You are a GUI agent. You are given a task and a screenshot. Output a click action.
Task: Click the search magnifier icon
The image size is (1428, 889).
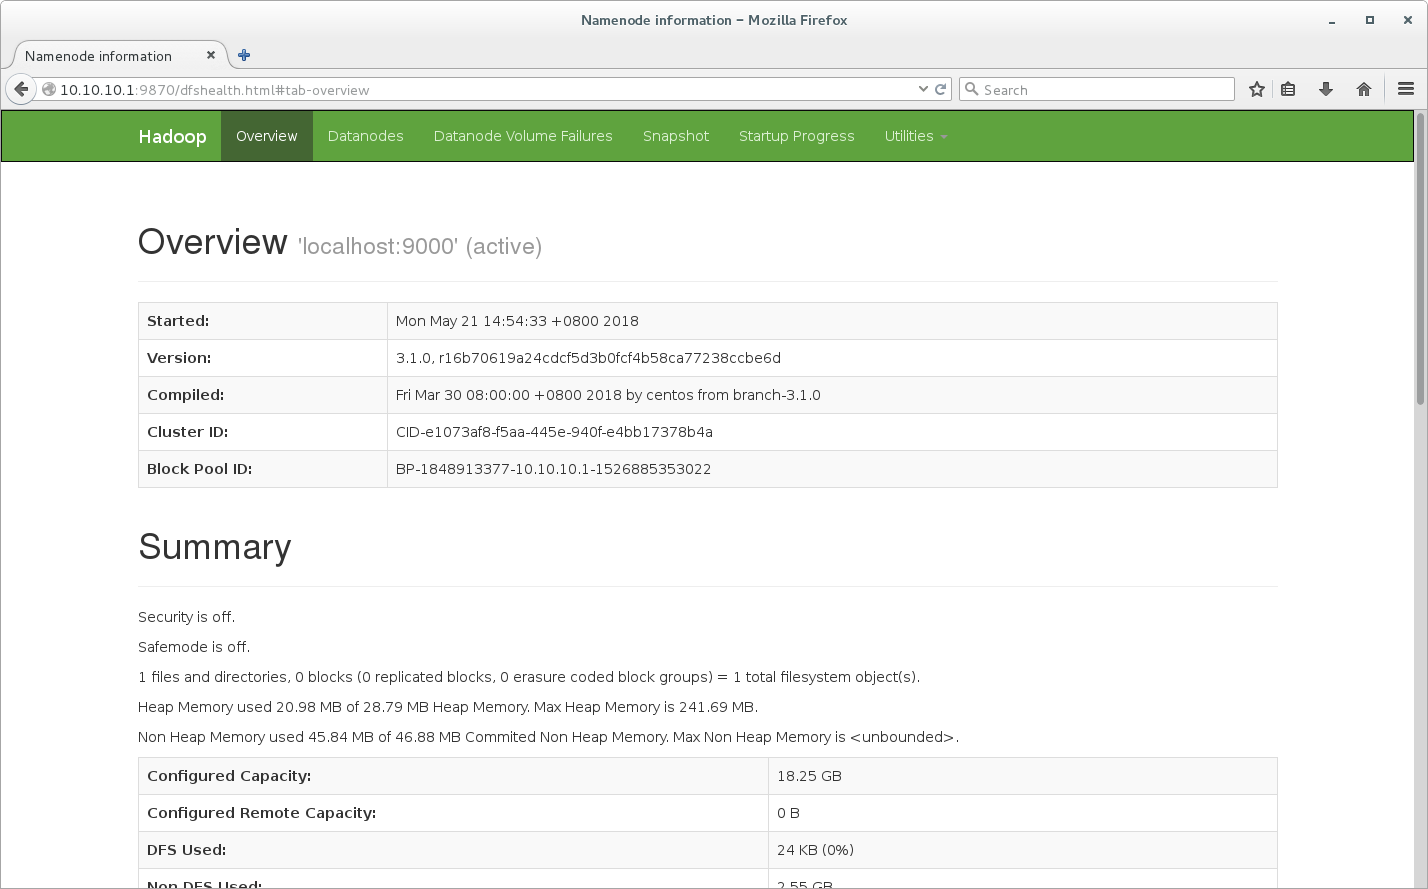coord(971,89)
